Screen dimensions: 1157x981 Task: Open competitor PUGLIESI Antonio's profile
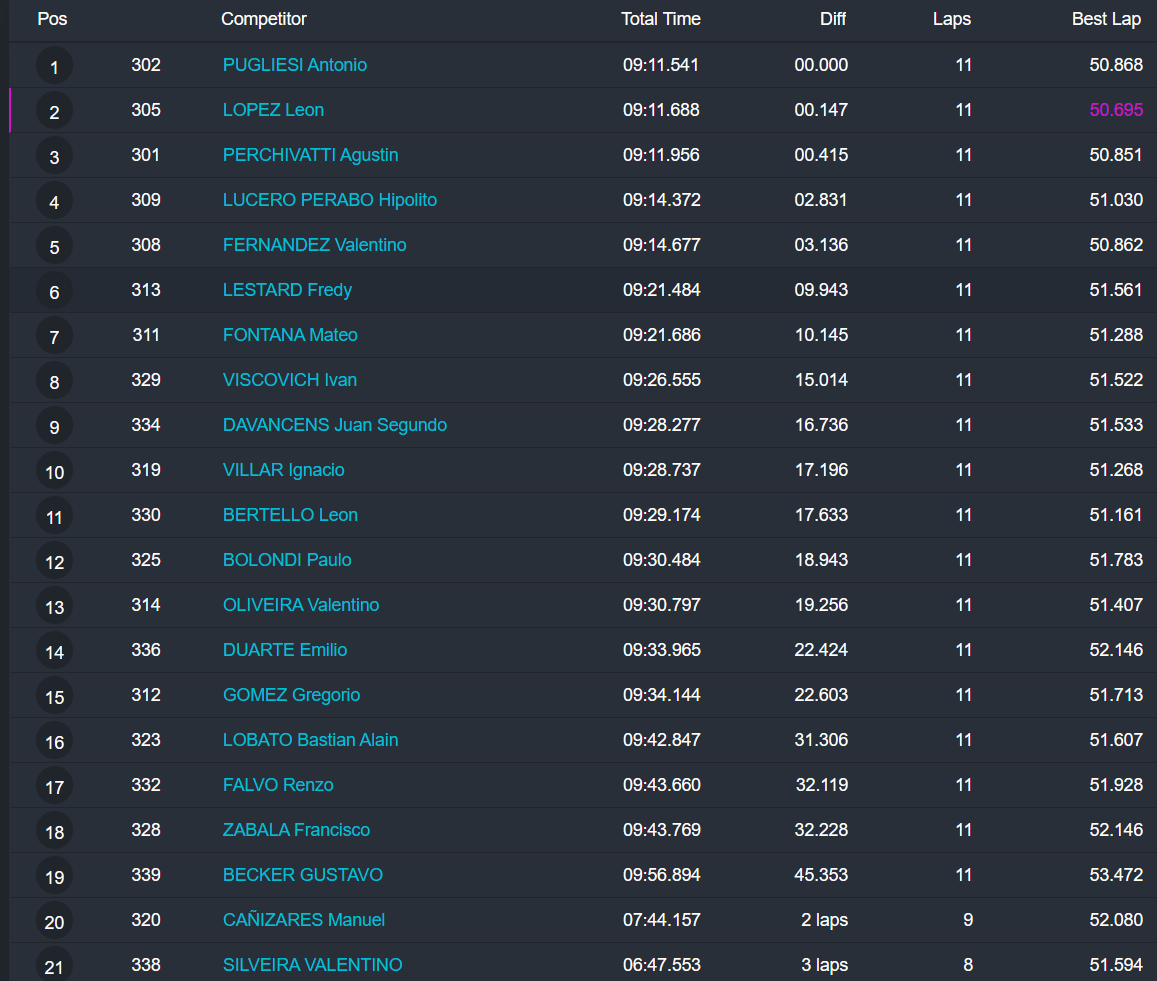coord(295,65)
